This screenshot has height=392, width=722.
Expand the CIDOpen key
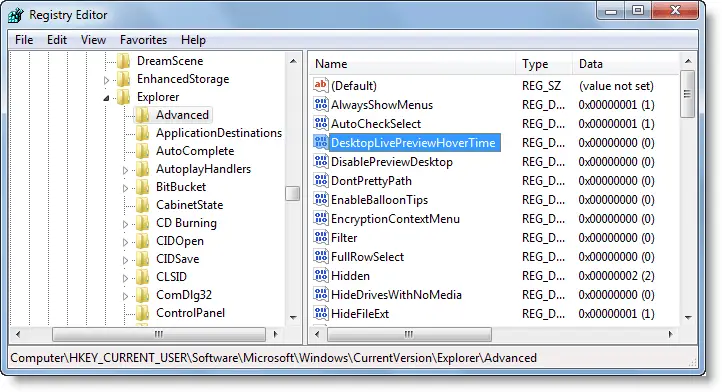point(125,242)
